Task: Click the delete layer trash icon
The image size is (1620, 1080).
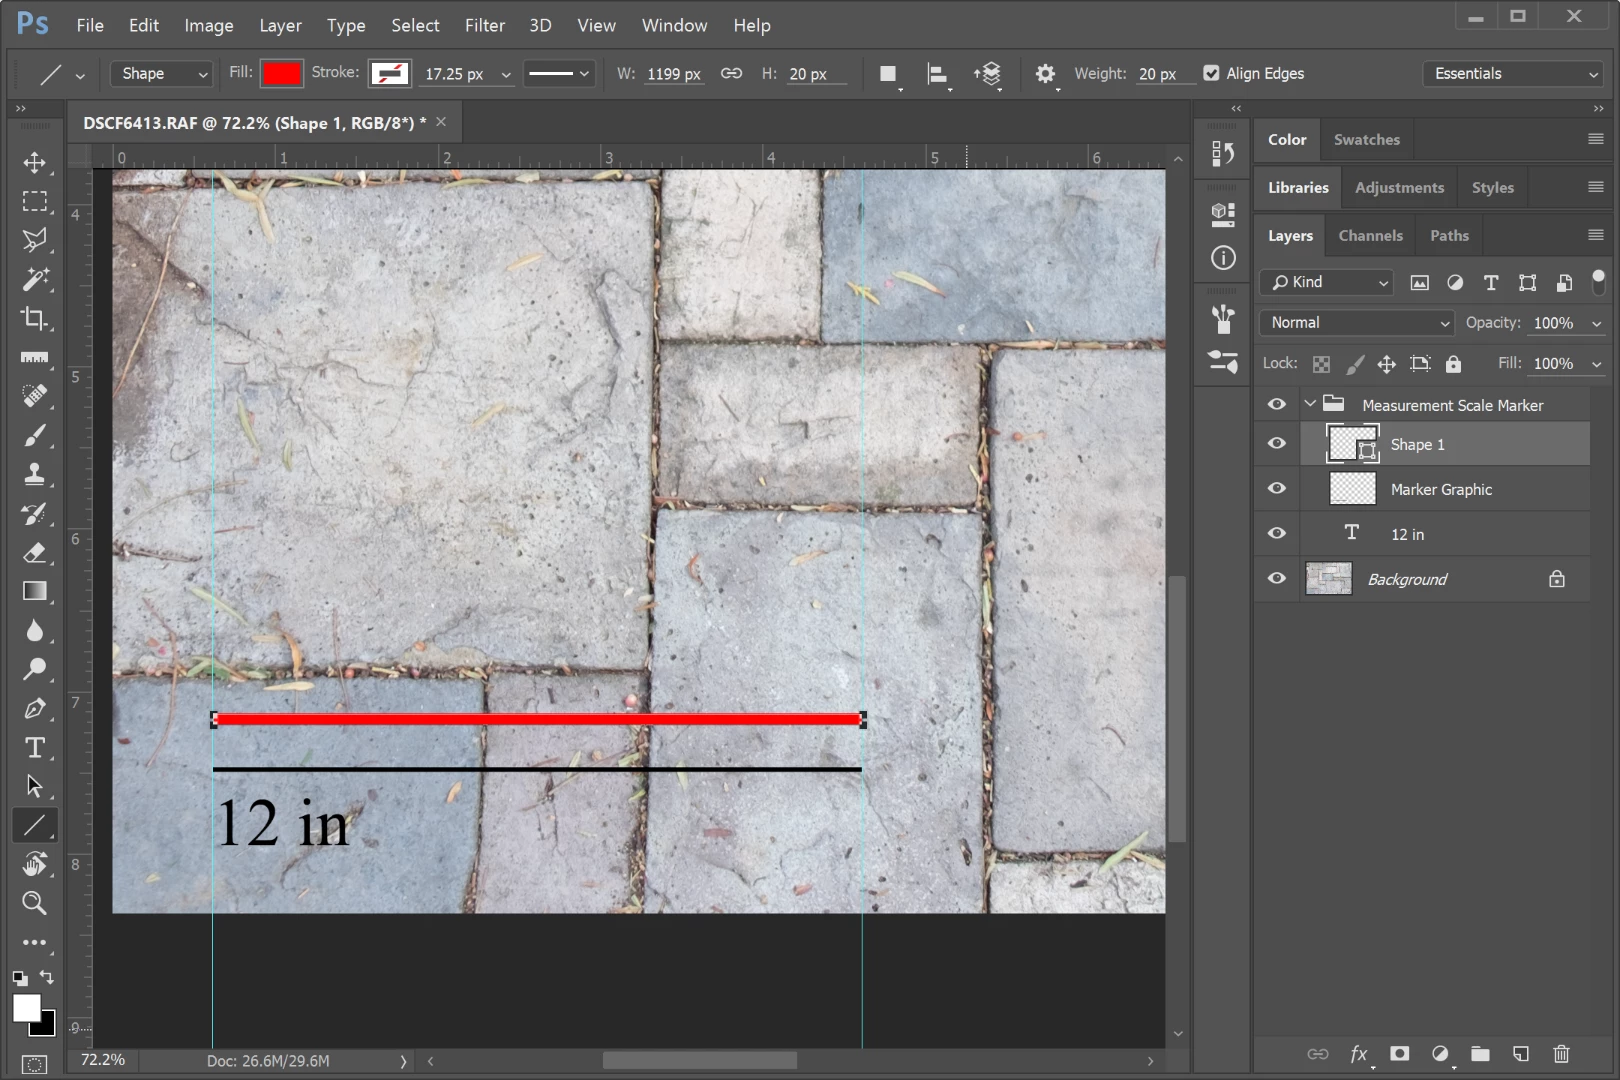Action: point(1561,1053)
